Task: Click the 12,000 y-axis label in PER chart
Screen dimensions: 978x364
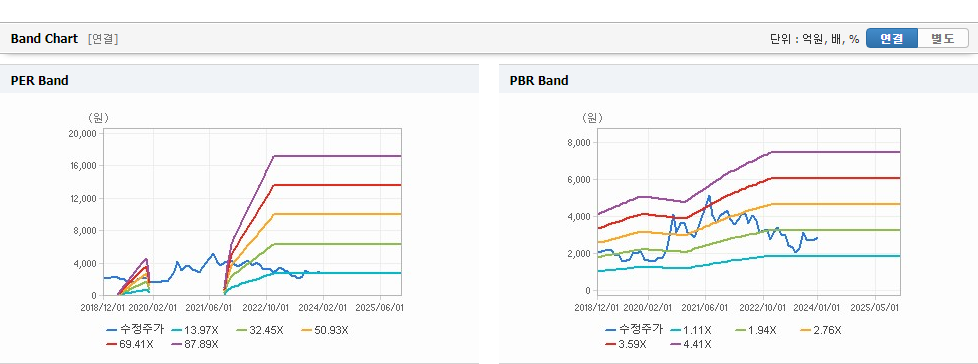Action: tap(82, 198)
